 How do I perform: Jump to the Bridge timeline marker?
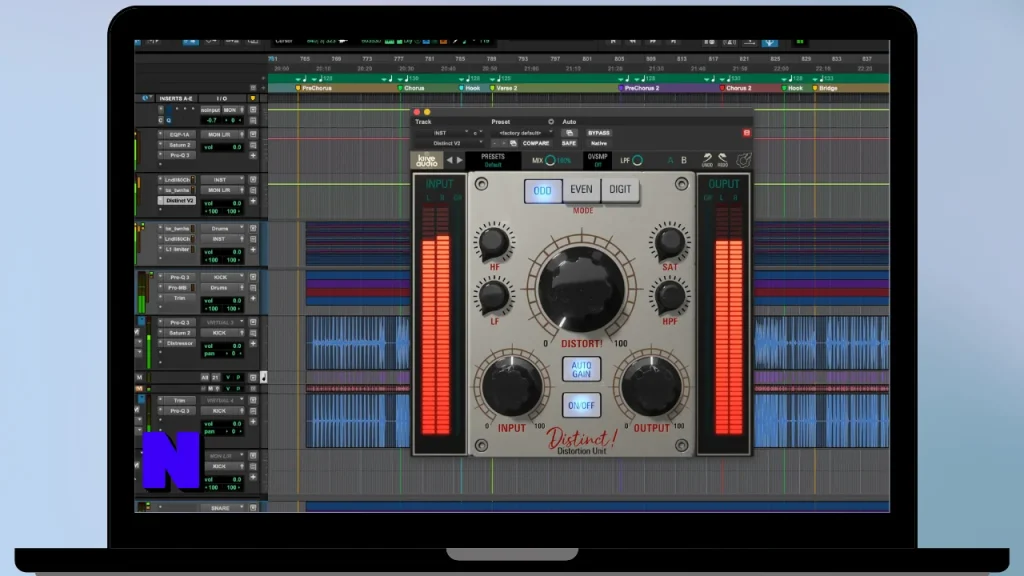coord(825,88)
